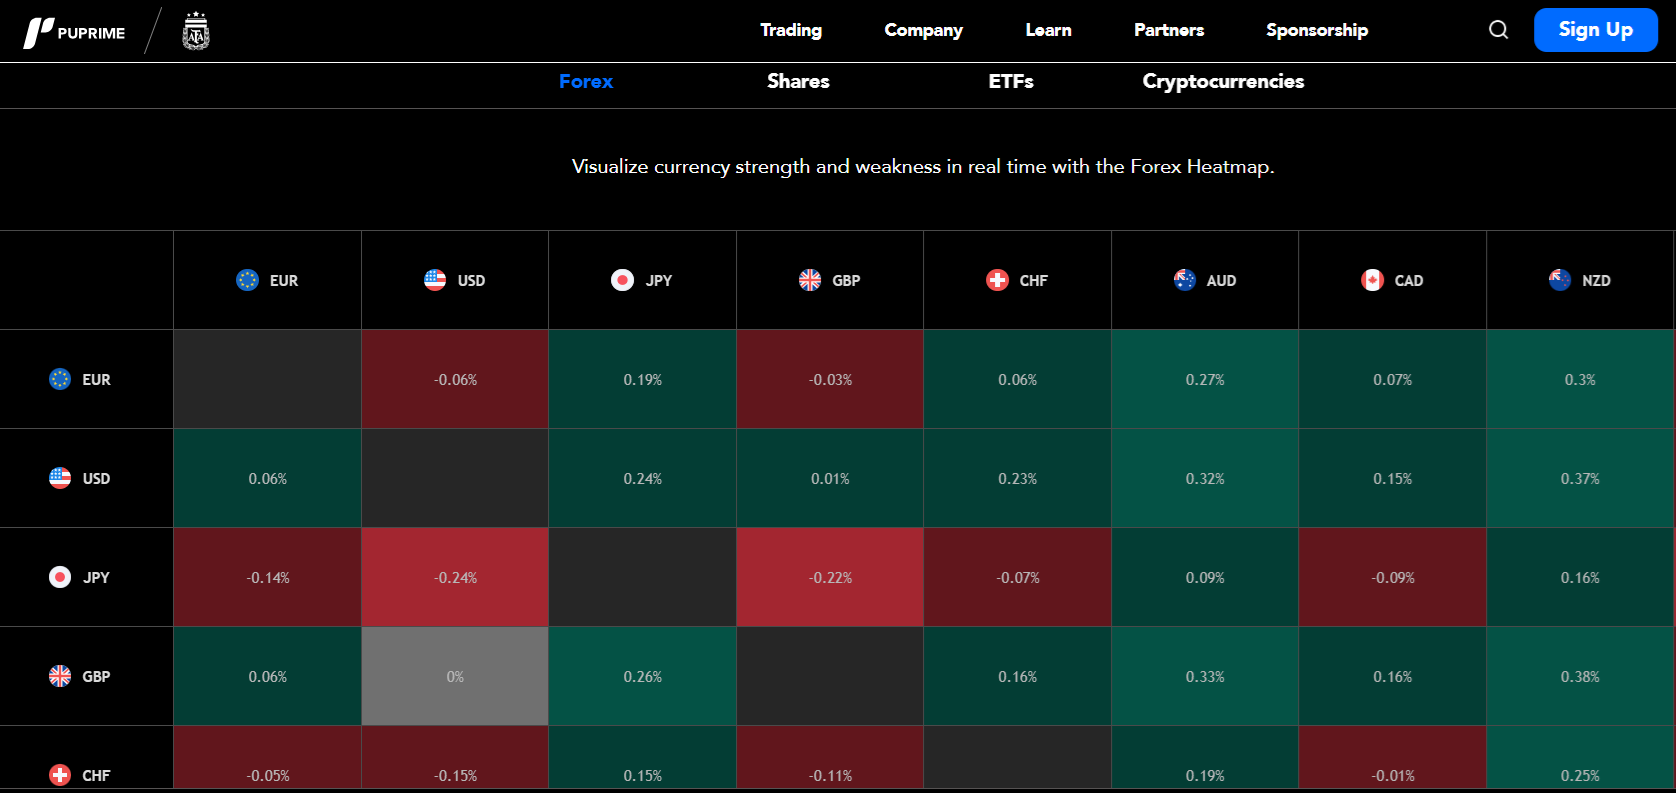
Task: Click the NZD flag in column header
Action: coord(1560,280)
